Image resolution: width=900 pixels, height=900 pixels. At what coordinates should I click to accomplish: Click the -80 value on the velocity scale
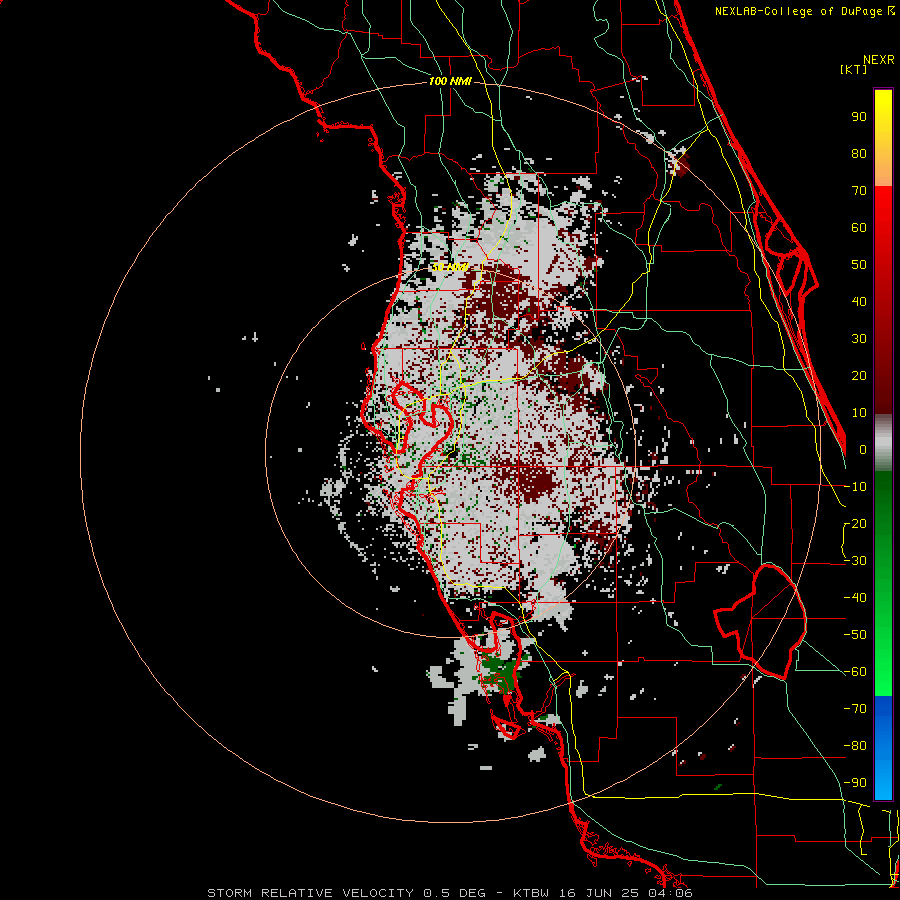[x=855, y=746]
